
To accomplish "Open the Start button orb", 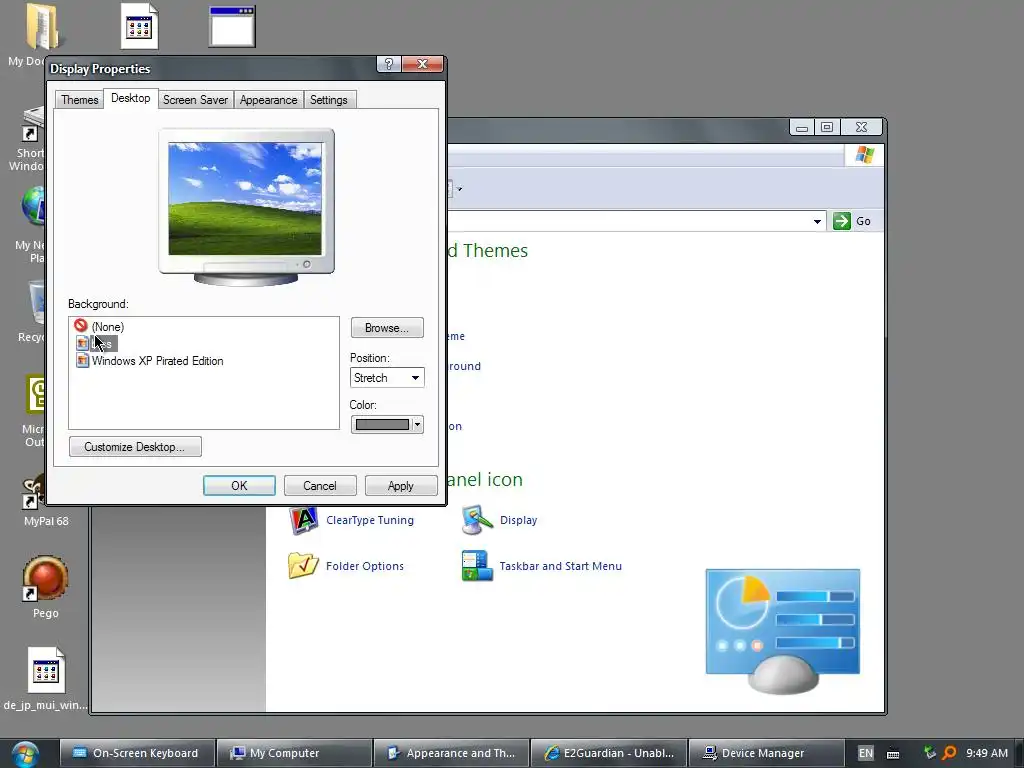I will click(x=25, y=754).
